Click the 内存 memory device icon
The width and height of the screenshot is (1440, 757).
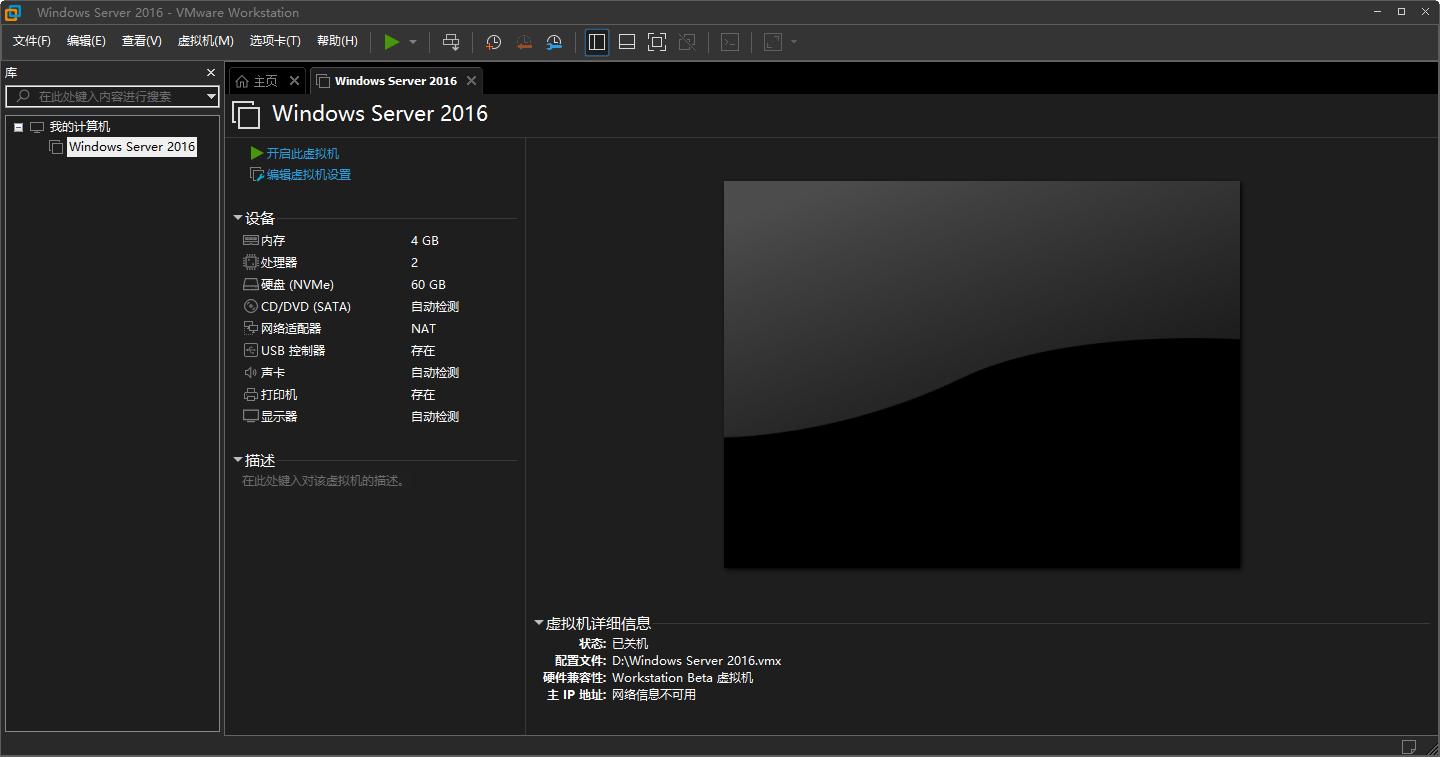(251, 241)
